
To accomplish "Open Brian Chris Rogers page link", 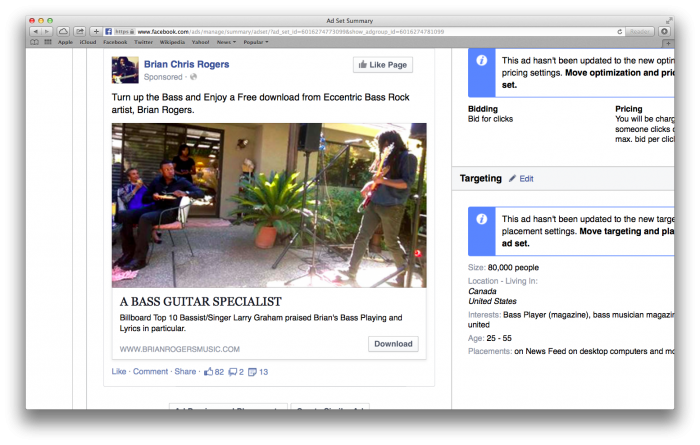I will click(x=186, y=64).
